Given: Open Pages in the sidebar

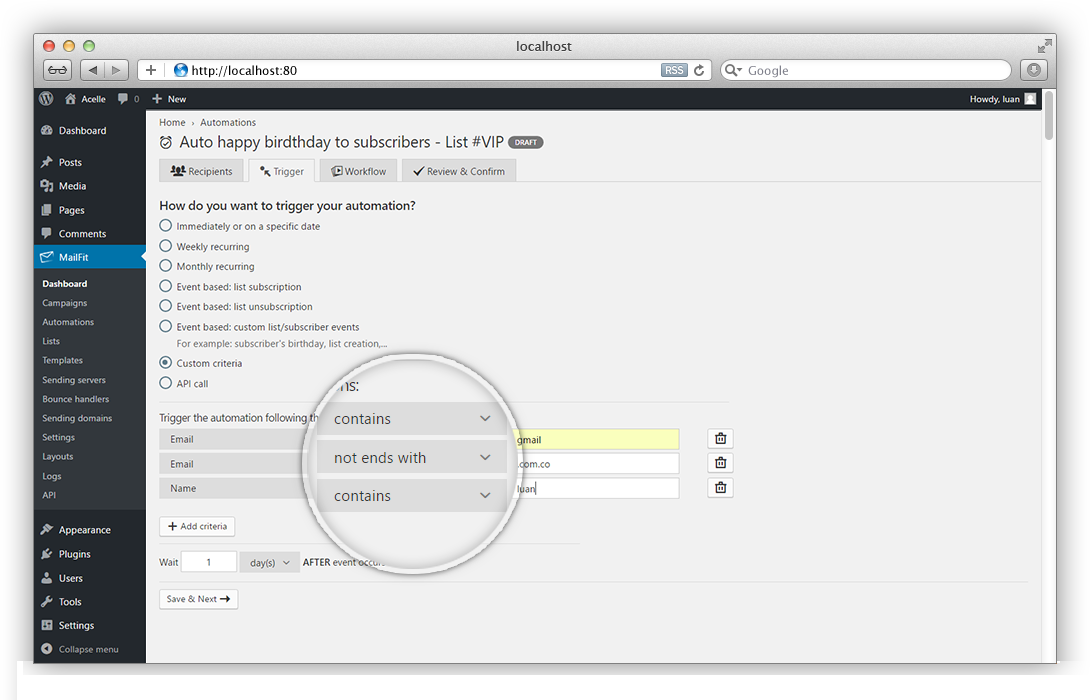Looking at the screenshot, I should 72,210.
